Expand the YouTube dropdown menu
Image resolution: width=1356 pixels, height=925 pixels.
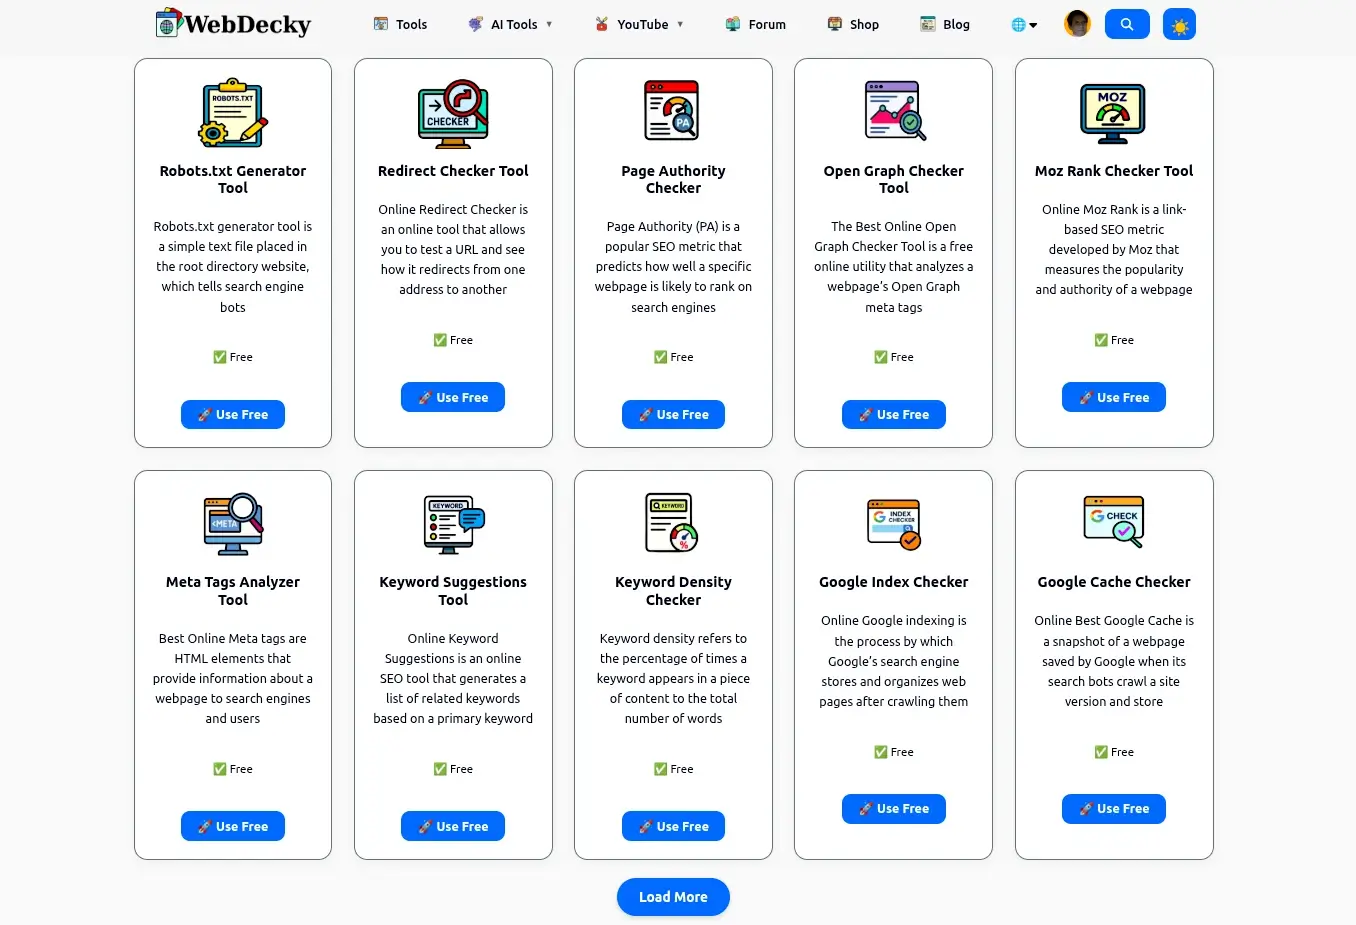point(639,23)
